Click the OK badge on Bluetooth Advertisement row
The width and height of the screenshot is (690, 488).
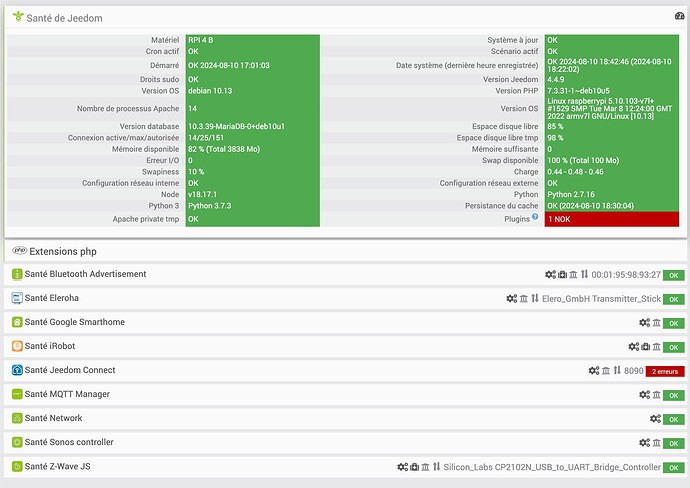click(x=674, y=275)
